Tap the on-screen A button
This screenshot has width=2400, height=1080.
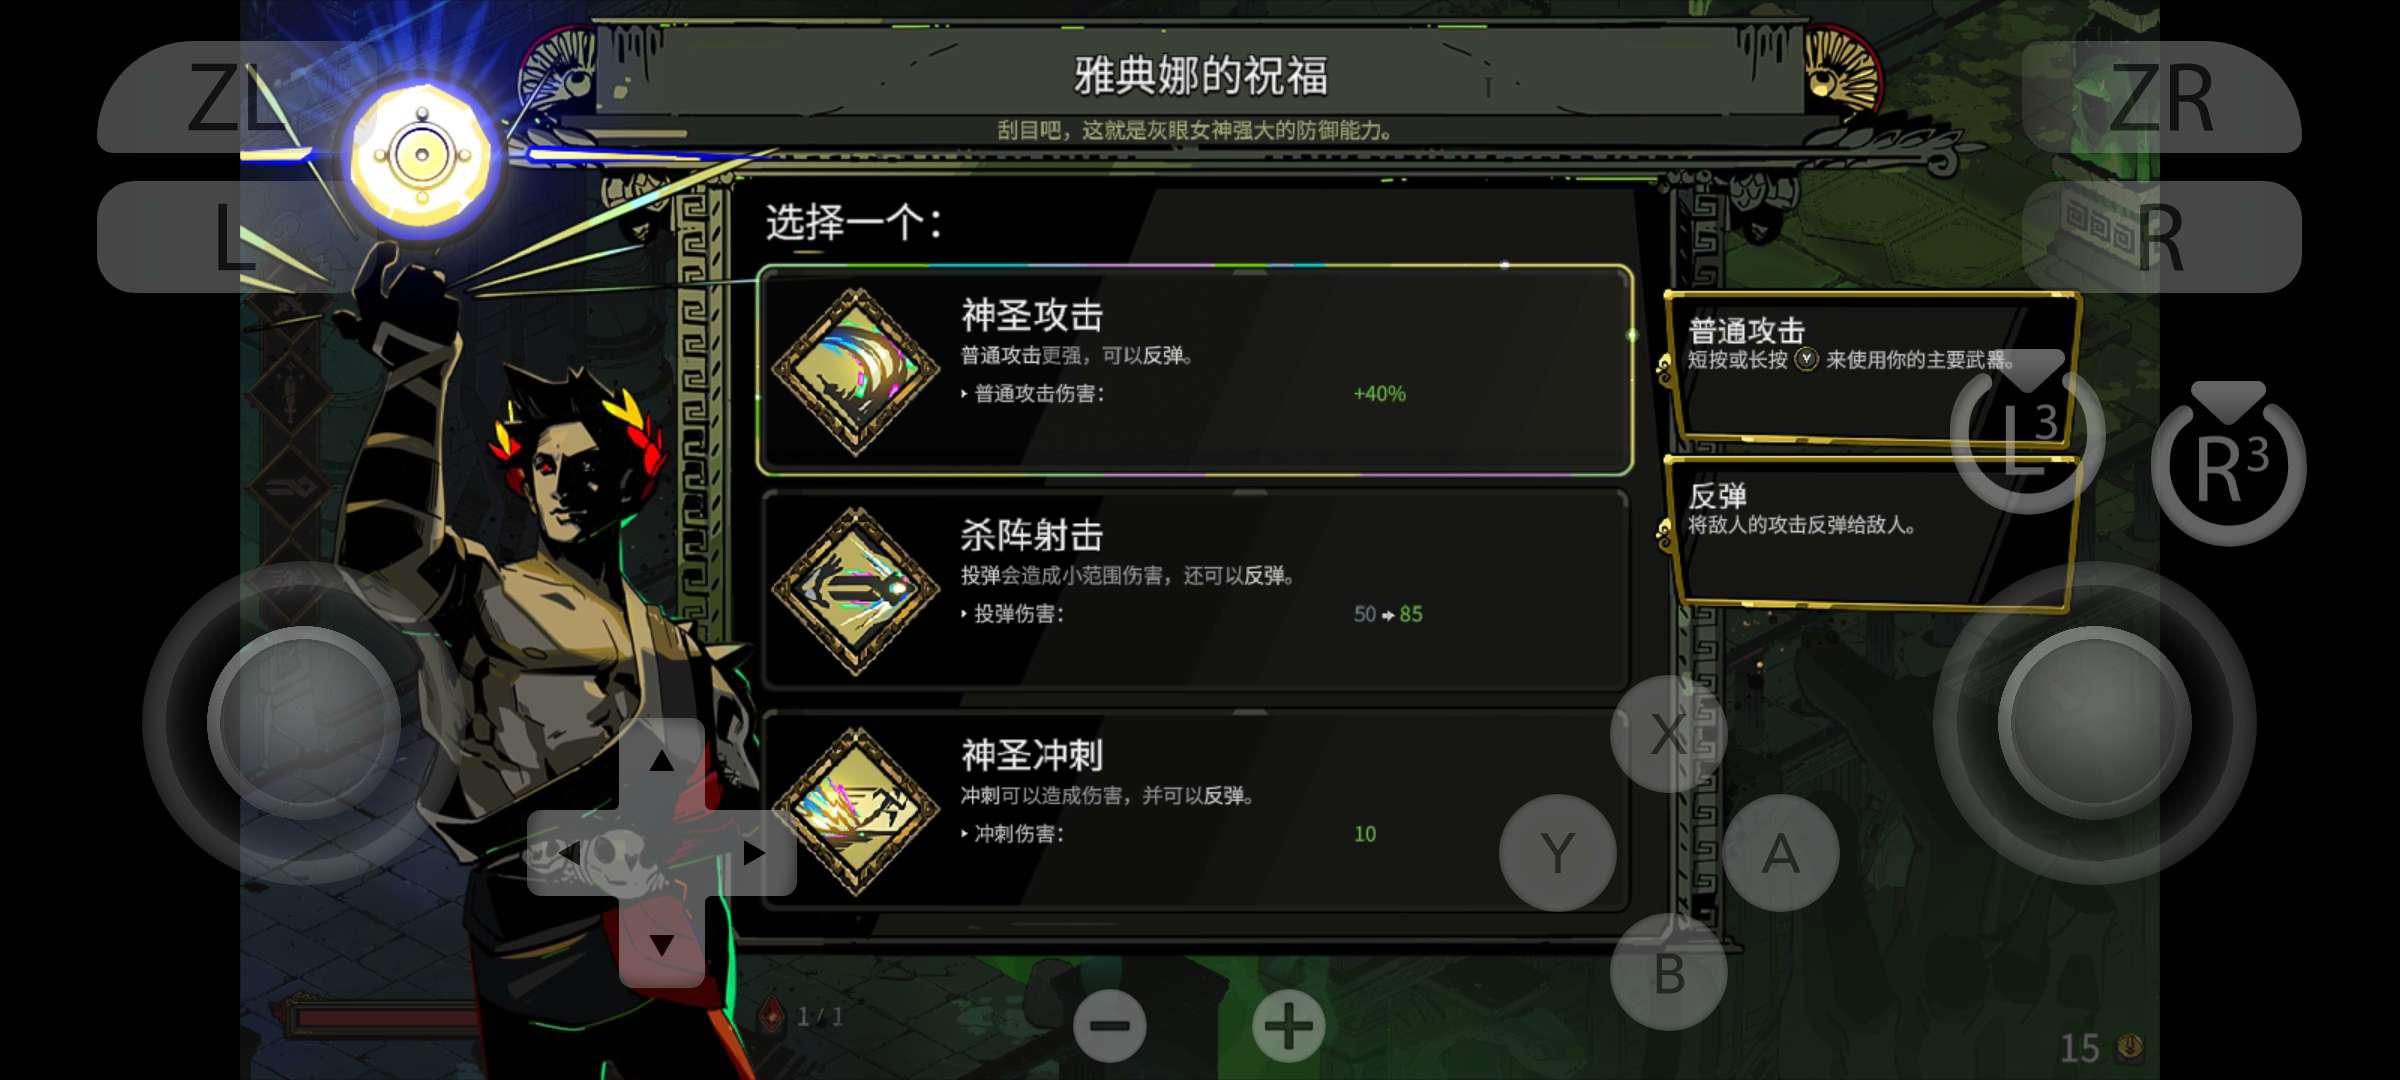coord(1780,853)
